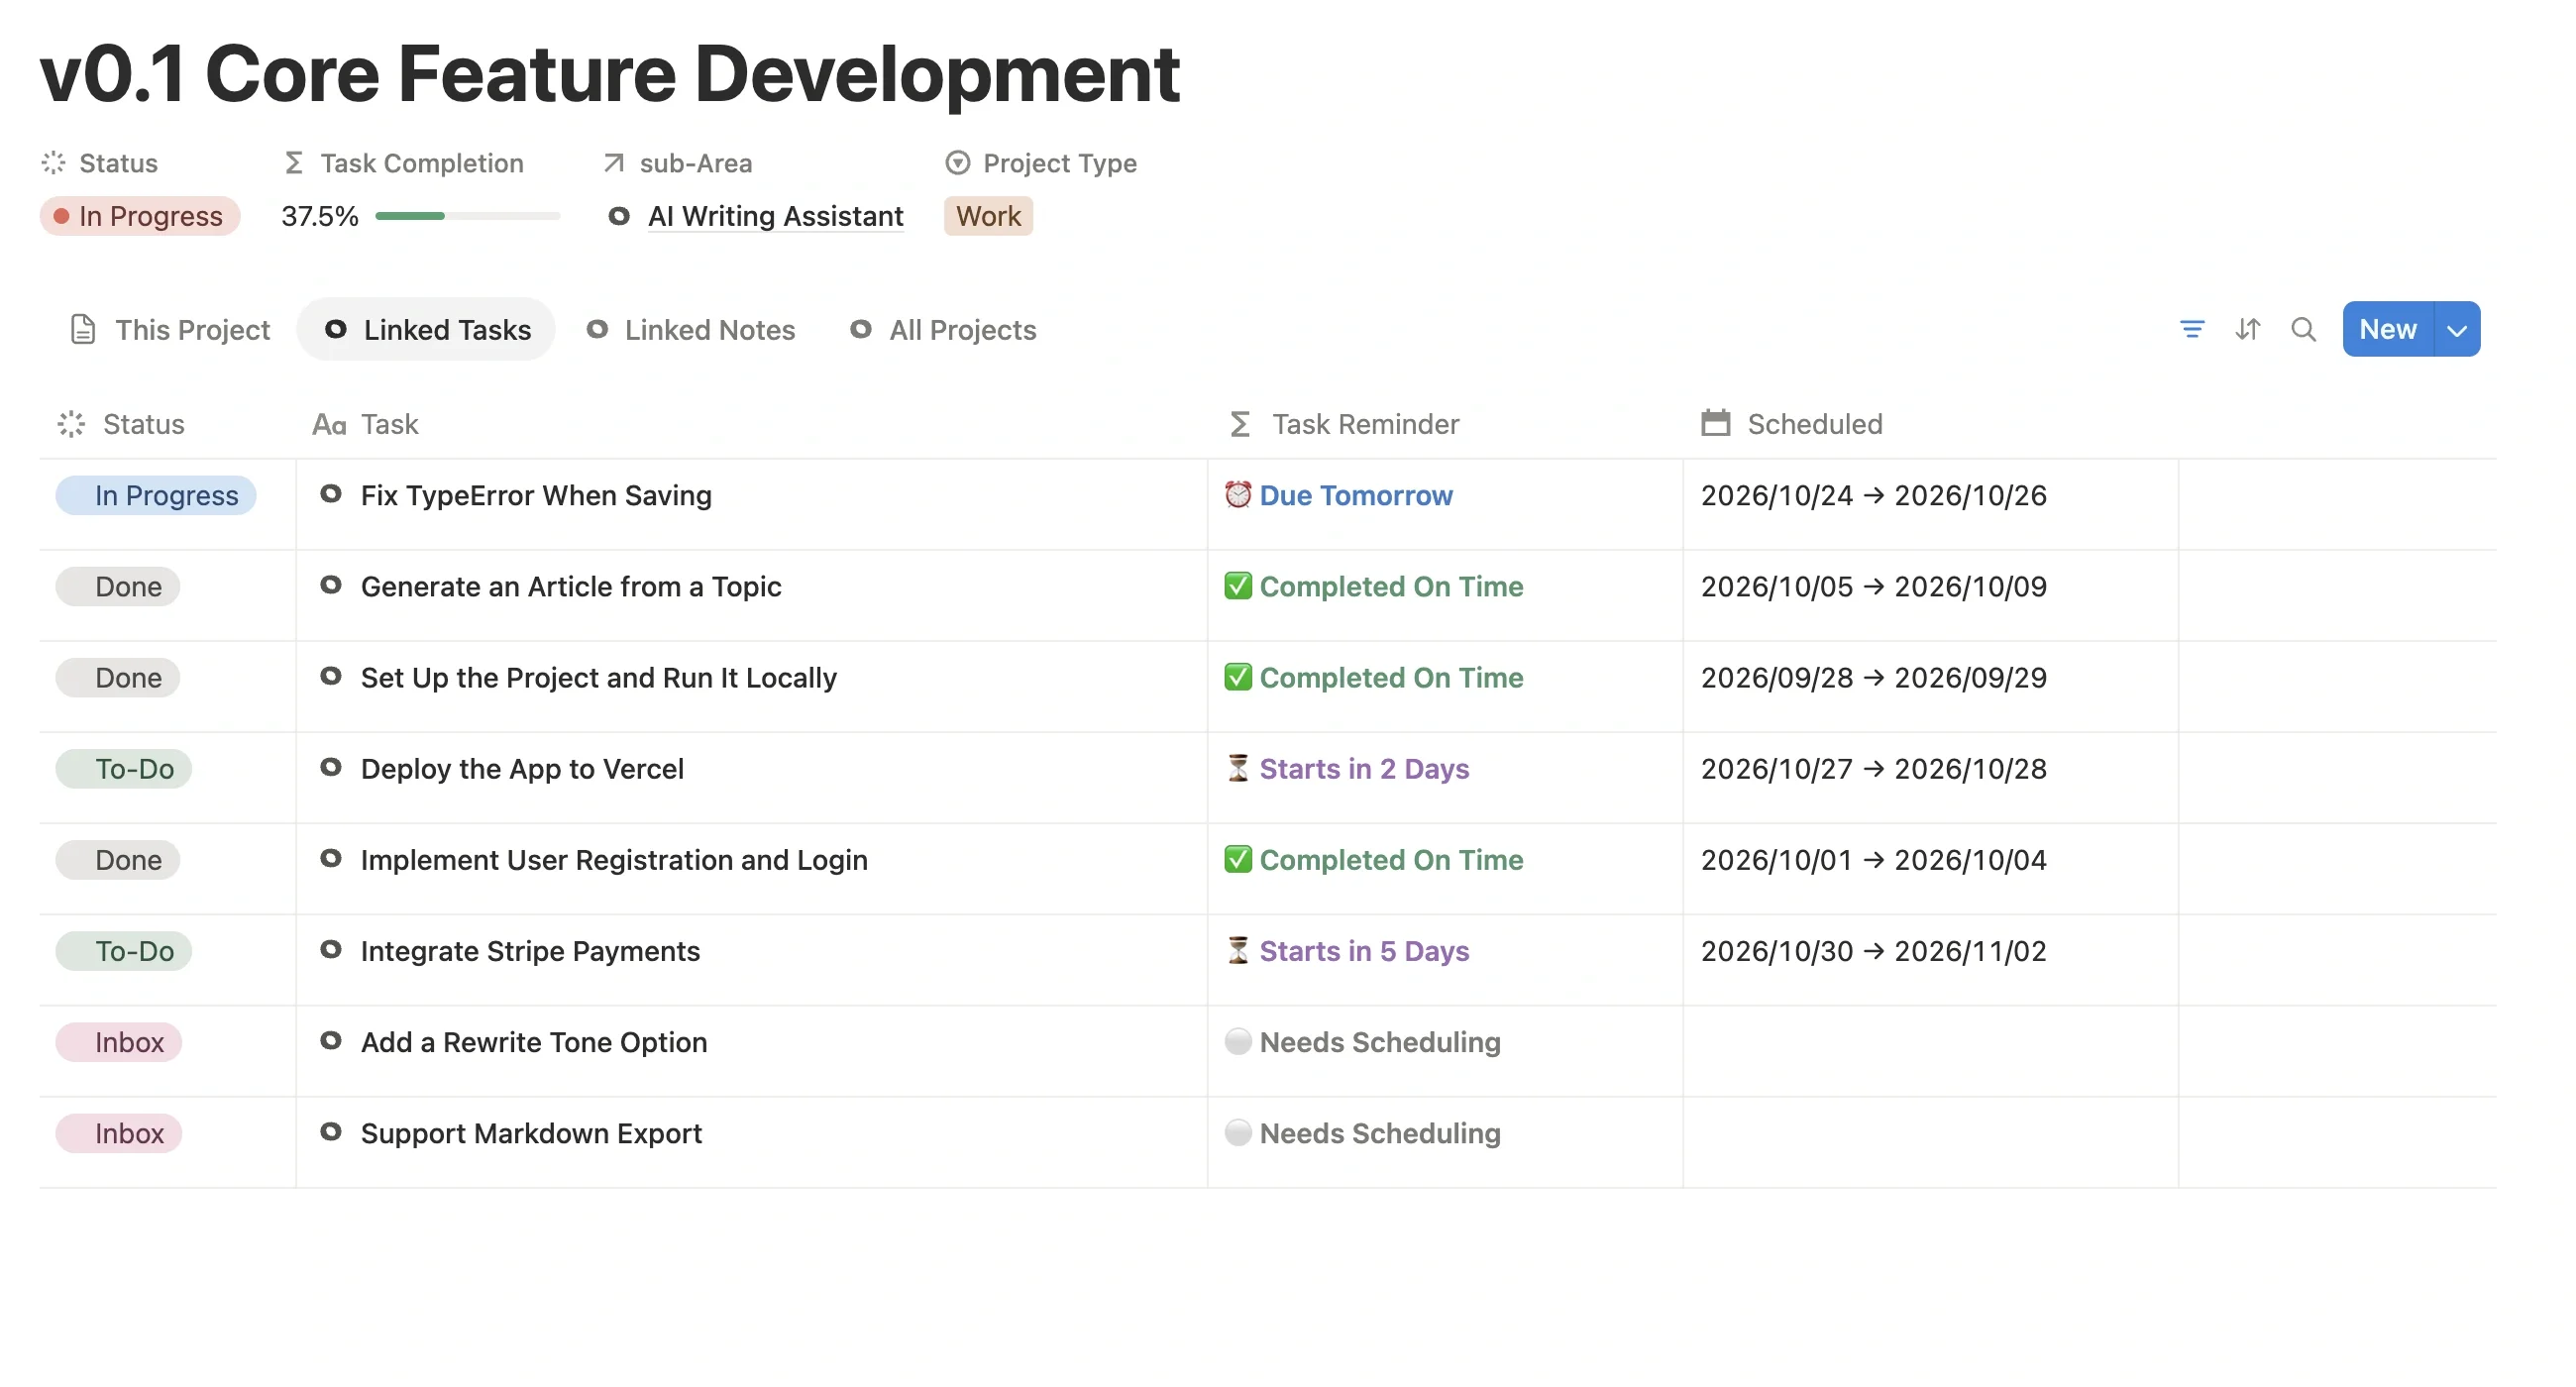Screen dimensions: 2576x1387
Task: Open the project In Progress status selector
Action: (x=140, y=216)
